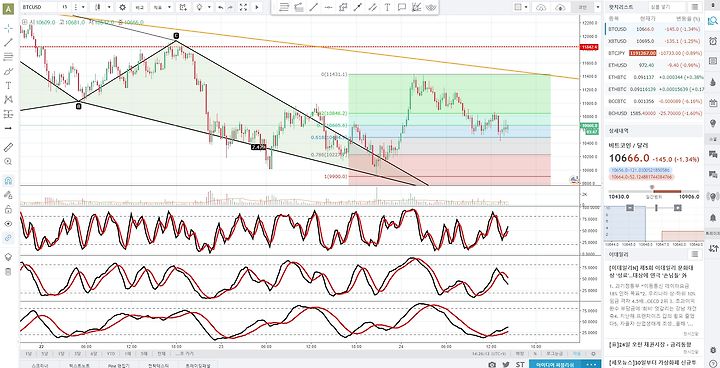This screenshot has height=368, width=720.
Task: Select the brush drawing tool
Action: coord(8,71)
